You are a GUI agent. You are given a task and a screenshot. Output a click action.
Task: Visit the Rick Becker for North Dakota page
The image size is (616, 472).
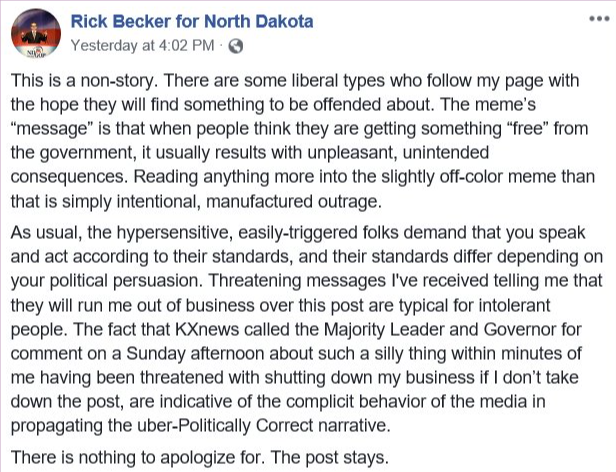click(x=192, y=21)
